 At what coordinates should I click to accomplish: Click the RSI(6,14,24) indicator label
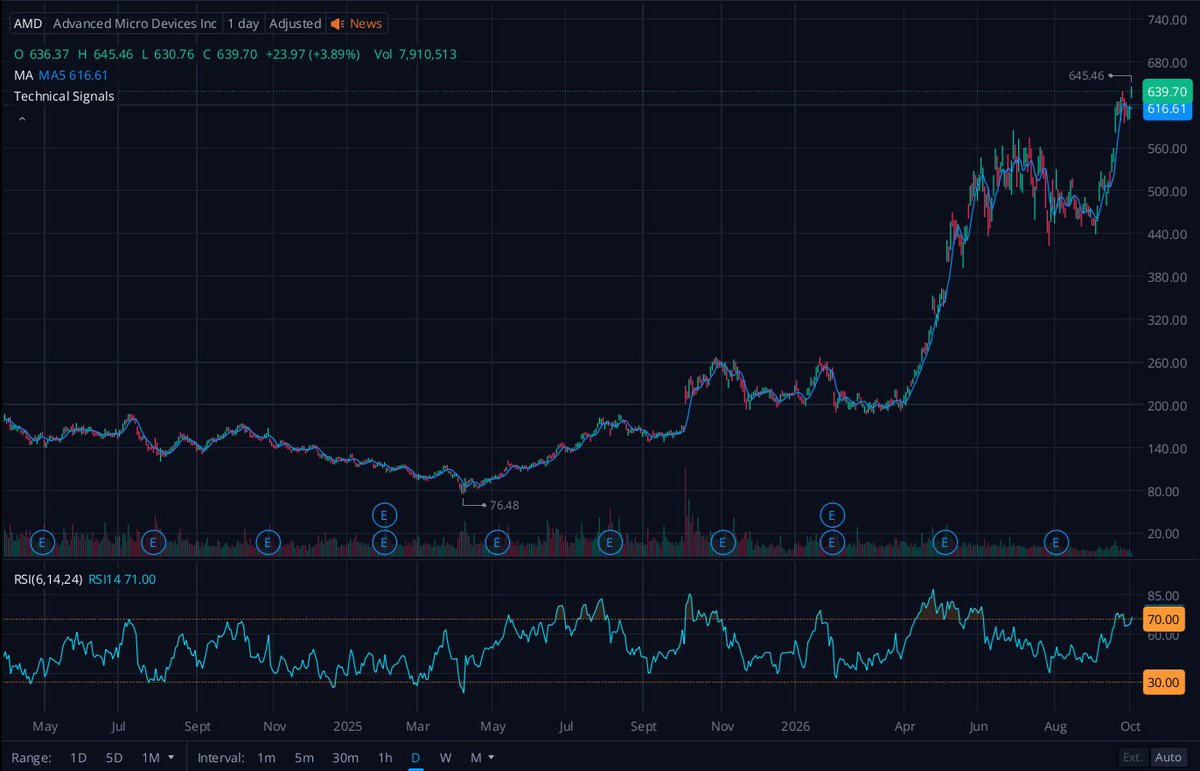(x=48, y=579)
